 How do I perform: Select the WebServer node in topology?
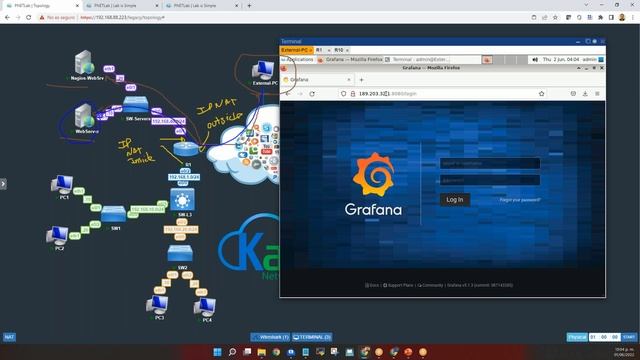(x=84, y=116)
